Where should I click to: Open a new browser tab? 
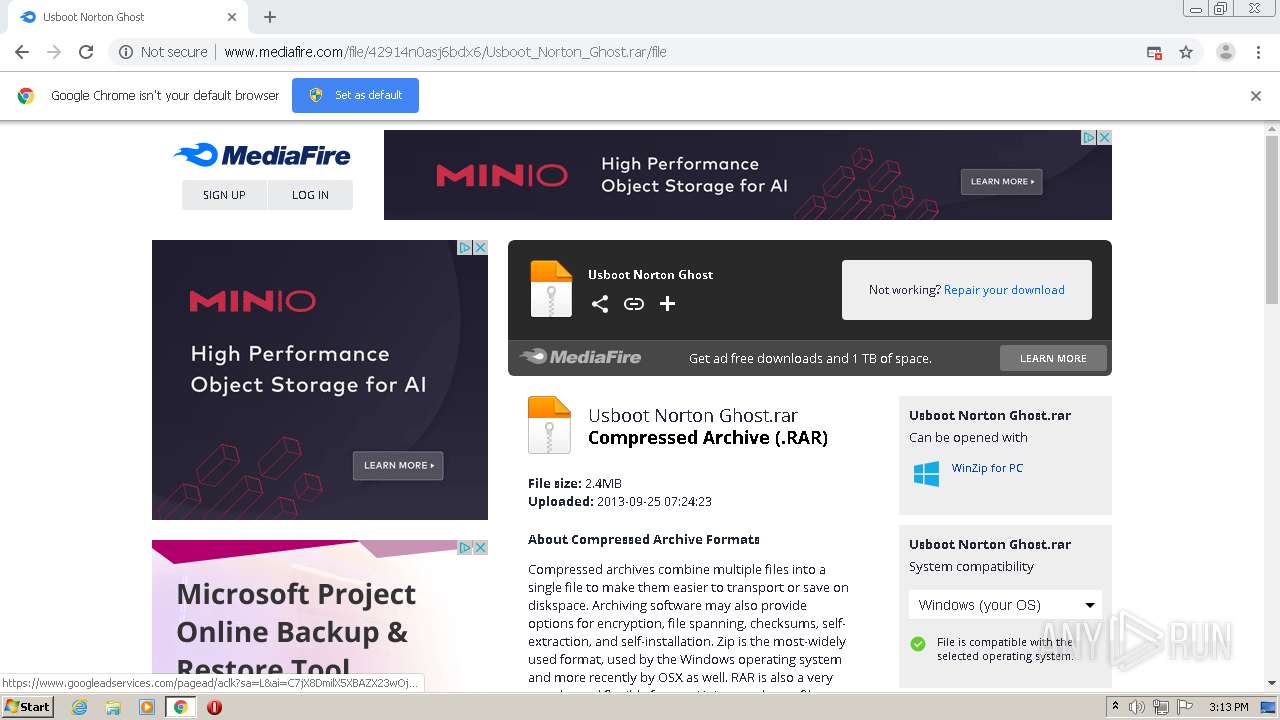click(x=270, y=17)
